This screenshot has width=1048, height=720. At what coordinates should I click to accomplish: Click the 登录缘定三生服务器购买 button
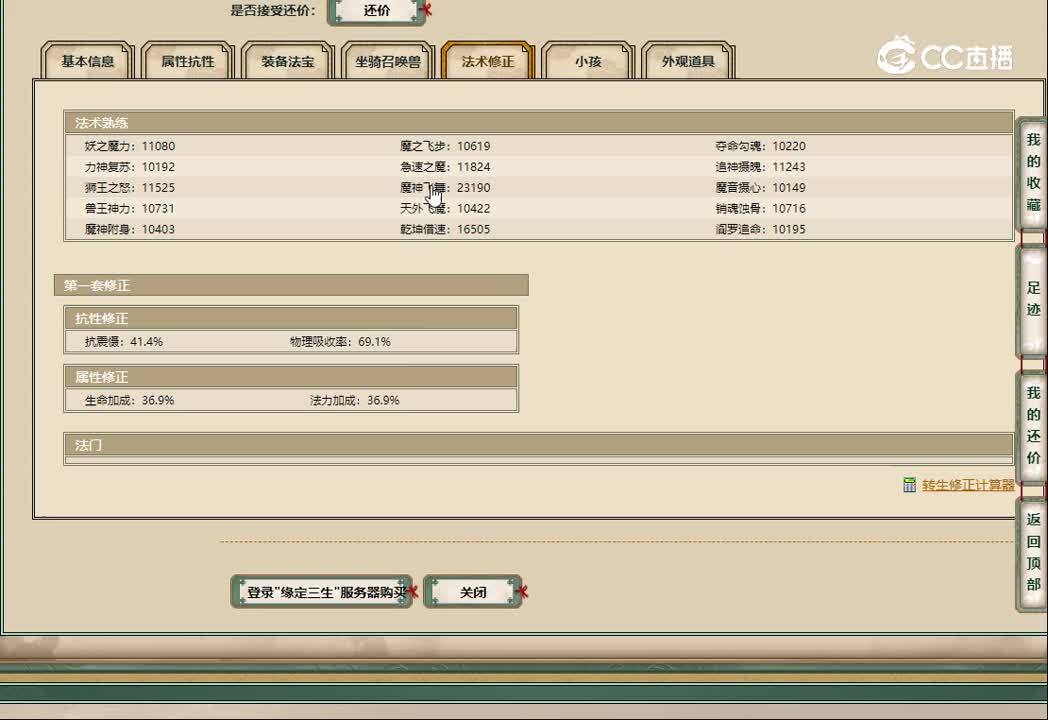coord(320,590)
